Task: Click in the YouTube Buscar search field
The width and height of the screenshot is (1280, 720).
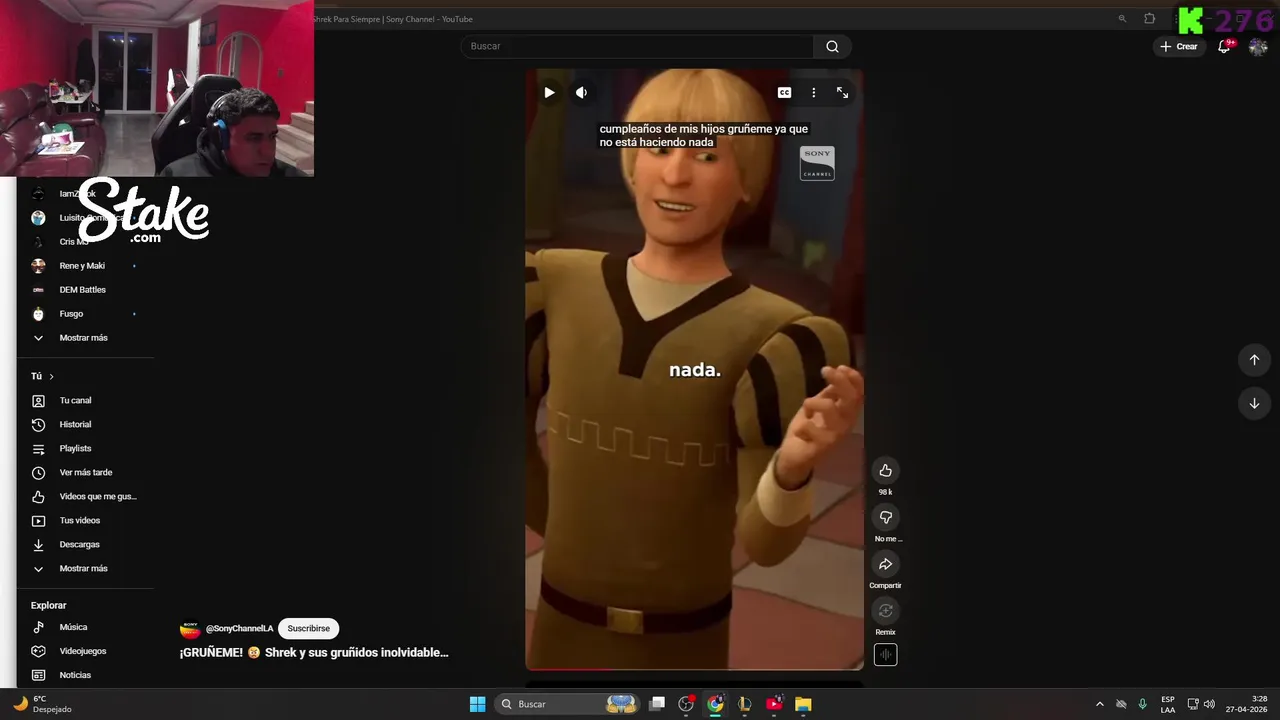Action: [637, 46]
